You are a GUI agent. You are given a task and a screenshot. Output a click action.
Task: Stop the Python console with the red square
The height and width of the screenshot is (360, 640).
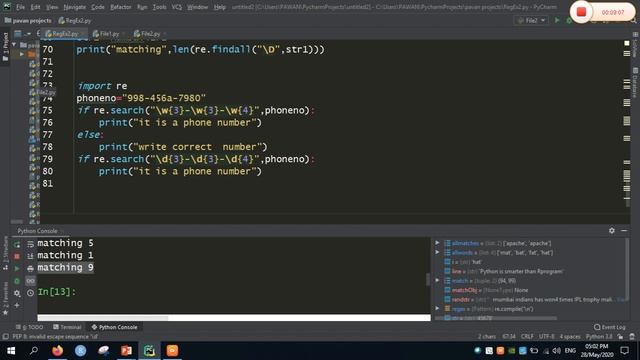[17, 256]
